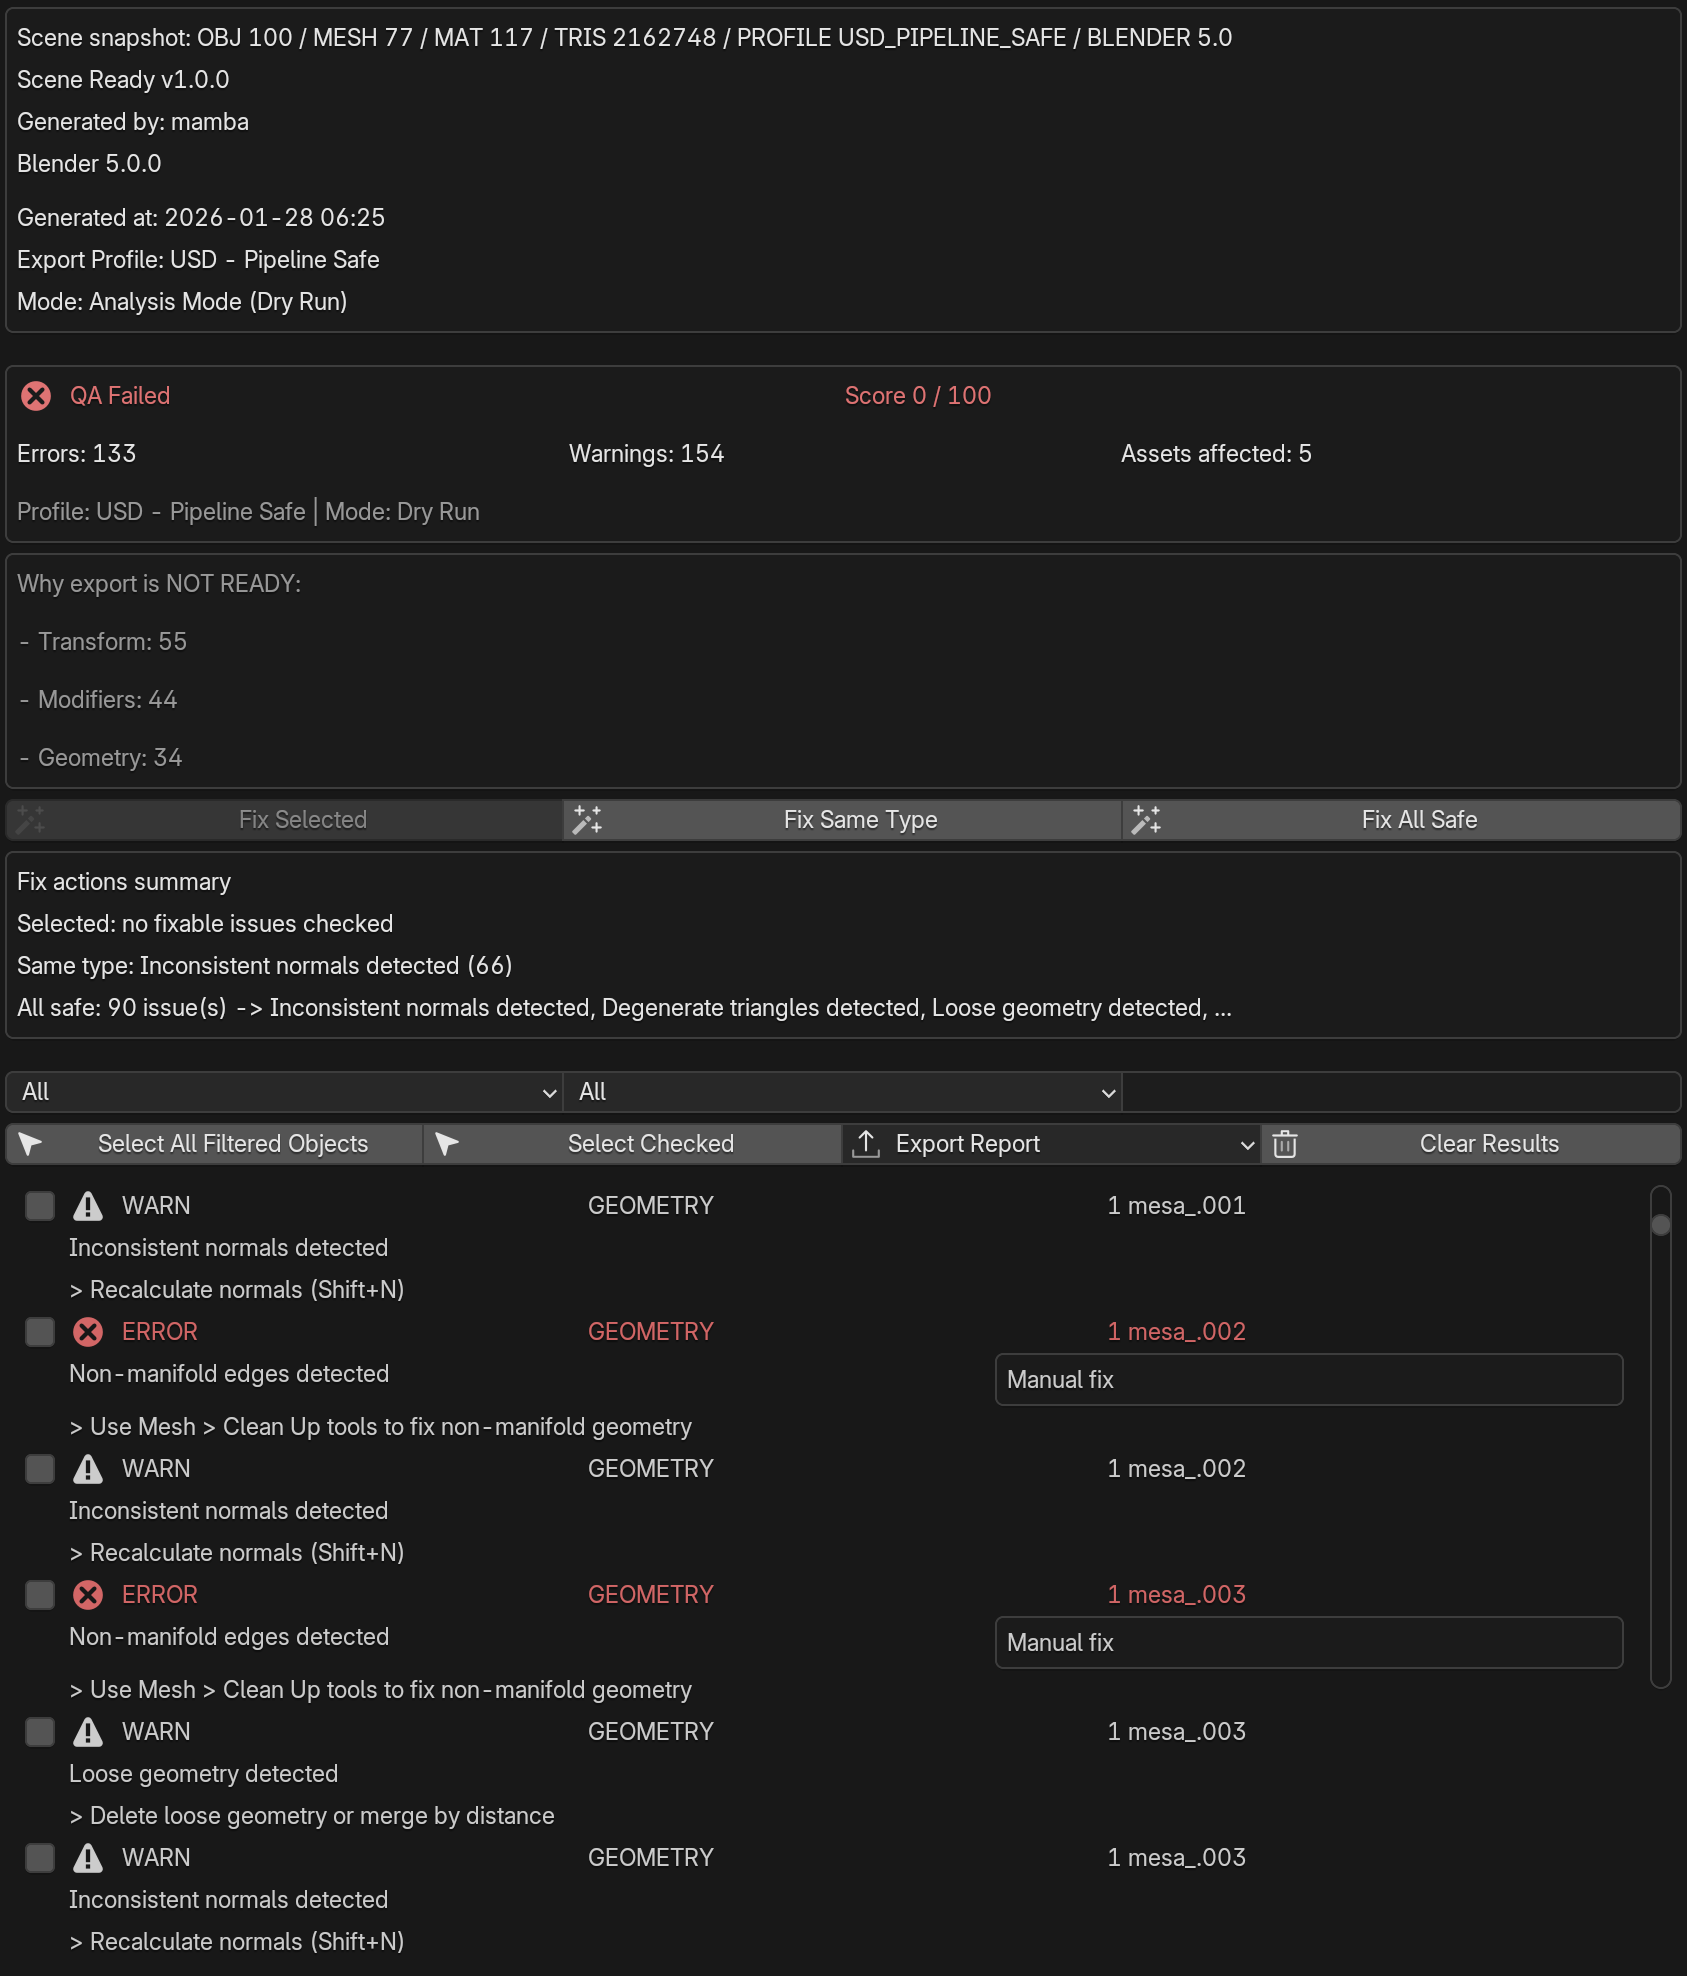This screenshot has height=1976, width=1687.
Task: Click the cursor icon on Select All Filtered Objects
Action: [x=30, y=1144]
